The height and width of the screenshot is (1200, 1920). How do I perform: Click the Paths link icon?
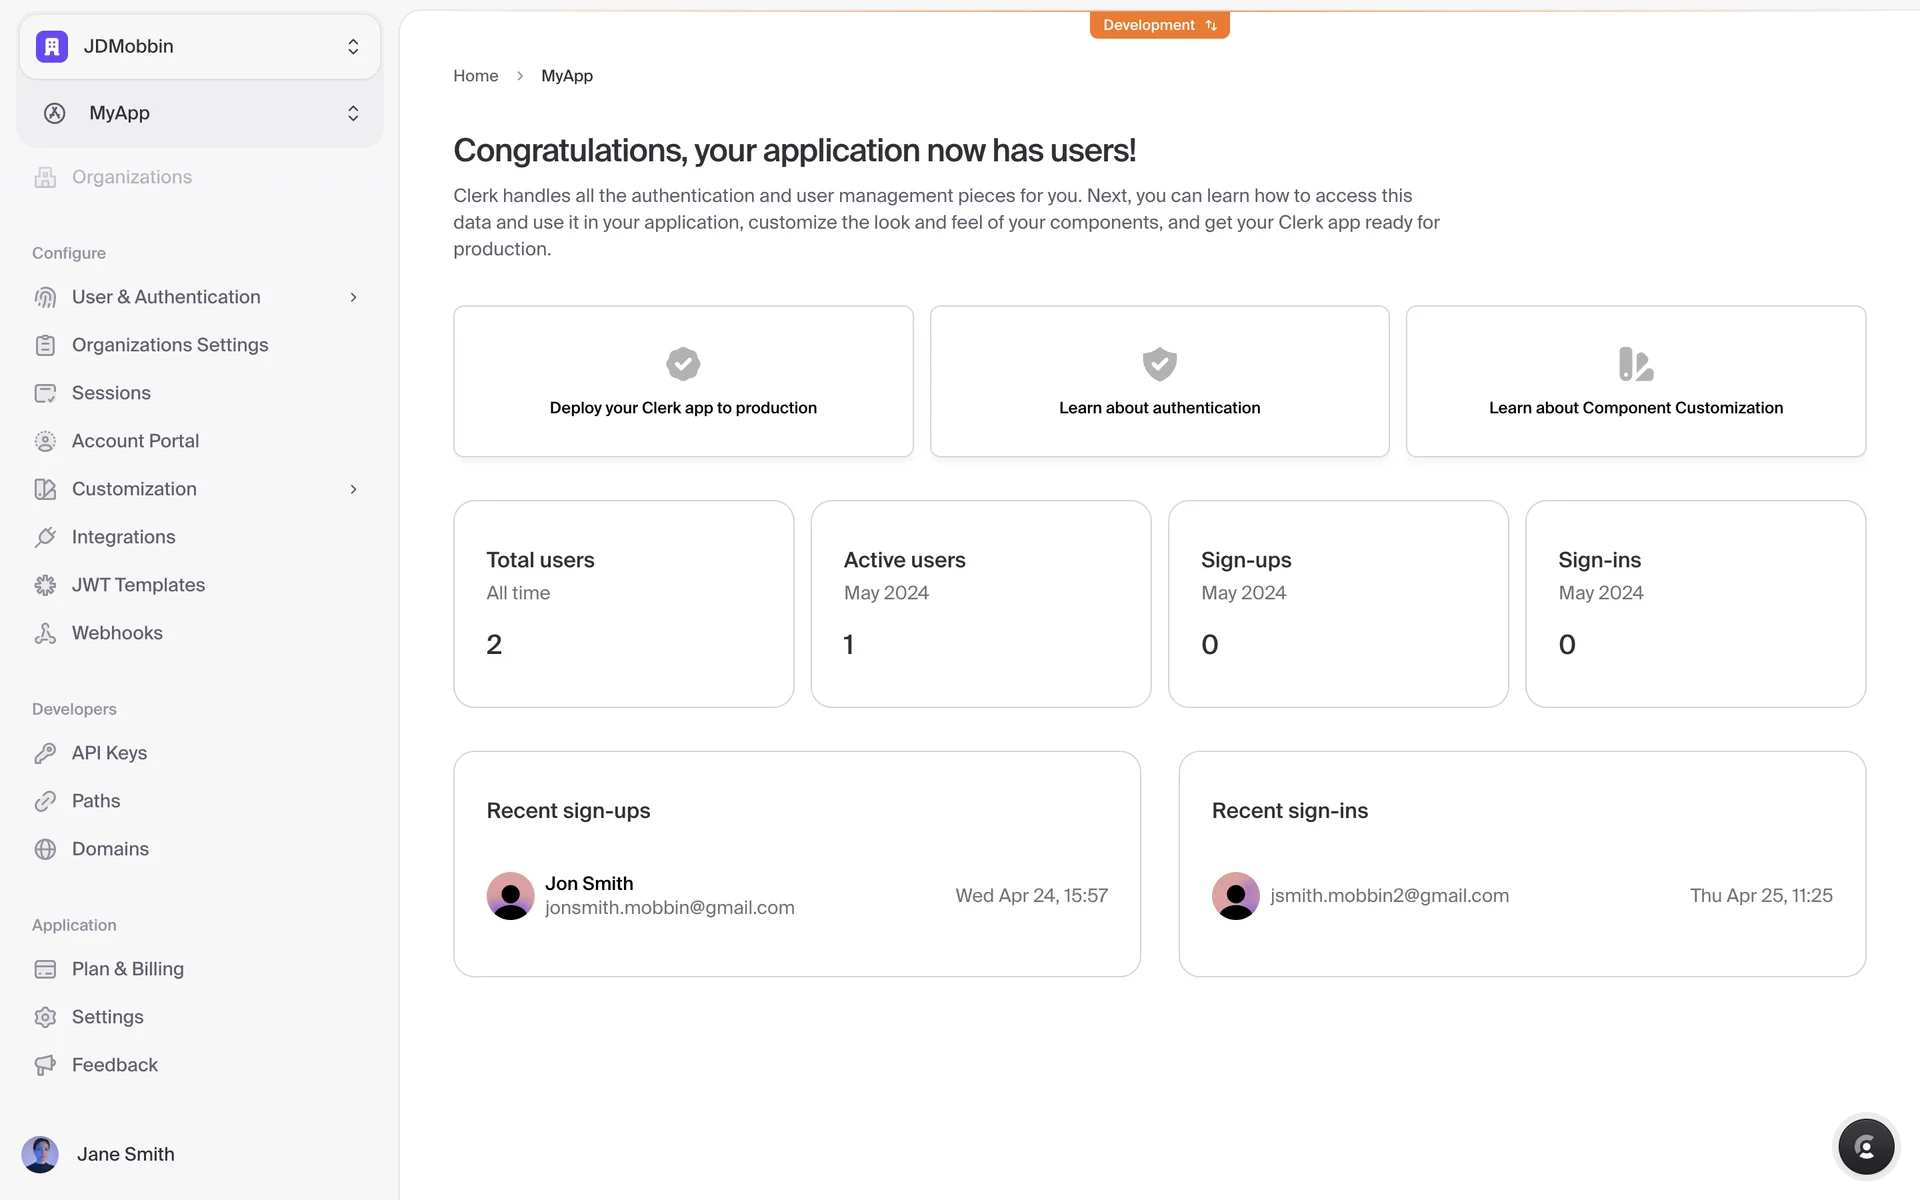point(45,801)
